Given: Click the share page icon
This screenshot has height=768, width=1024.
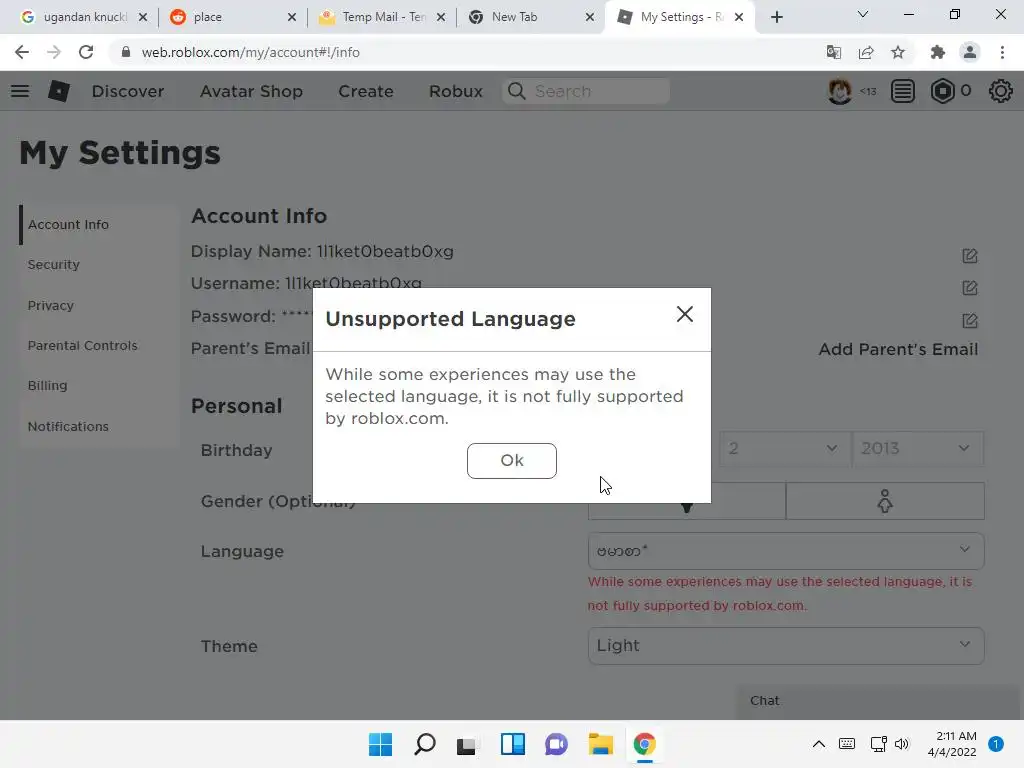Looking at the screenshot, I should point(866,52).
